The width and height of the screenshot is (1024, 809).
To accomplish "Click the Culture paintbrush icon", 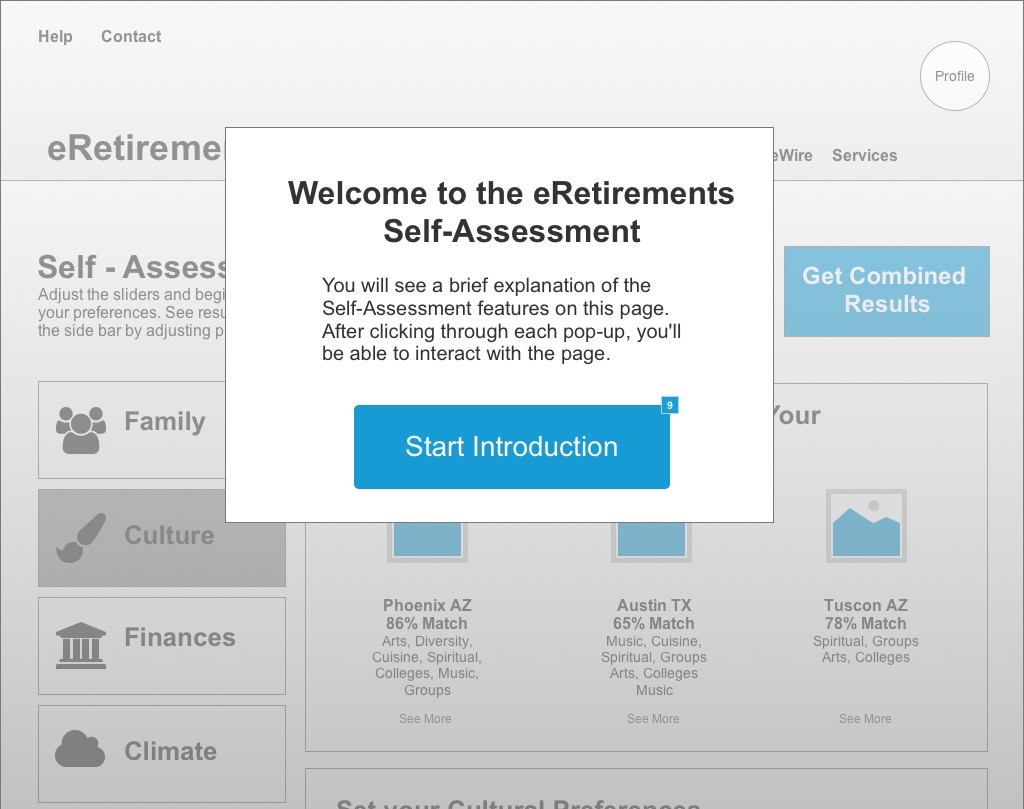I will coord(81,537).
